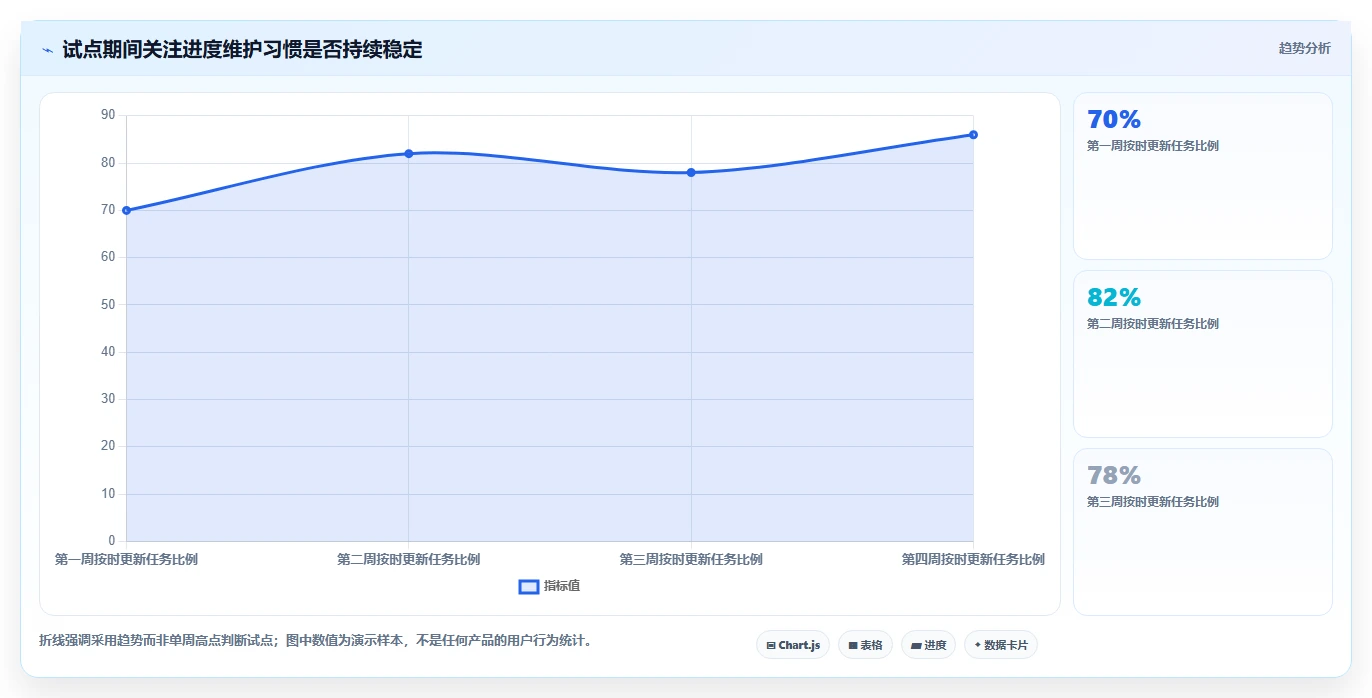
Task: Open the 70% stat card
Action: (x=1203, y=176)
